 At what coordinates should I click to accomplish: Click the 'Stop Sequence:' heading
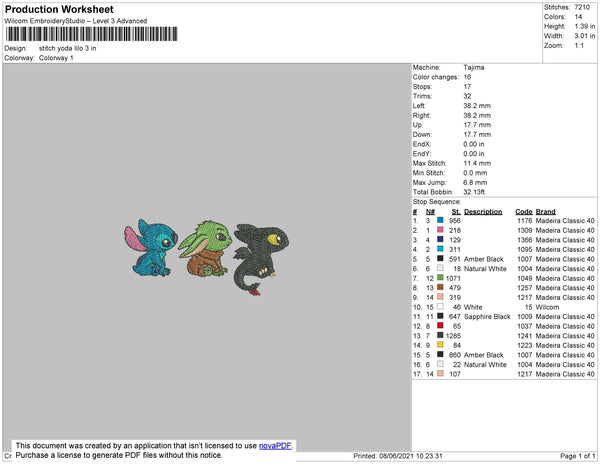(x=437, y=202)
